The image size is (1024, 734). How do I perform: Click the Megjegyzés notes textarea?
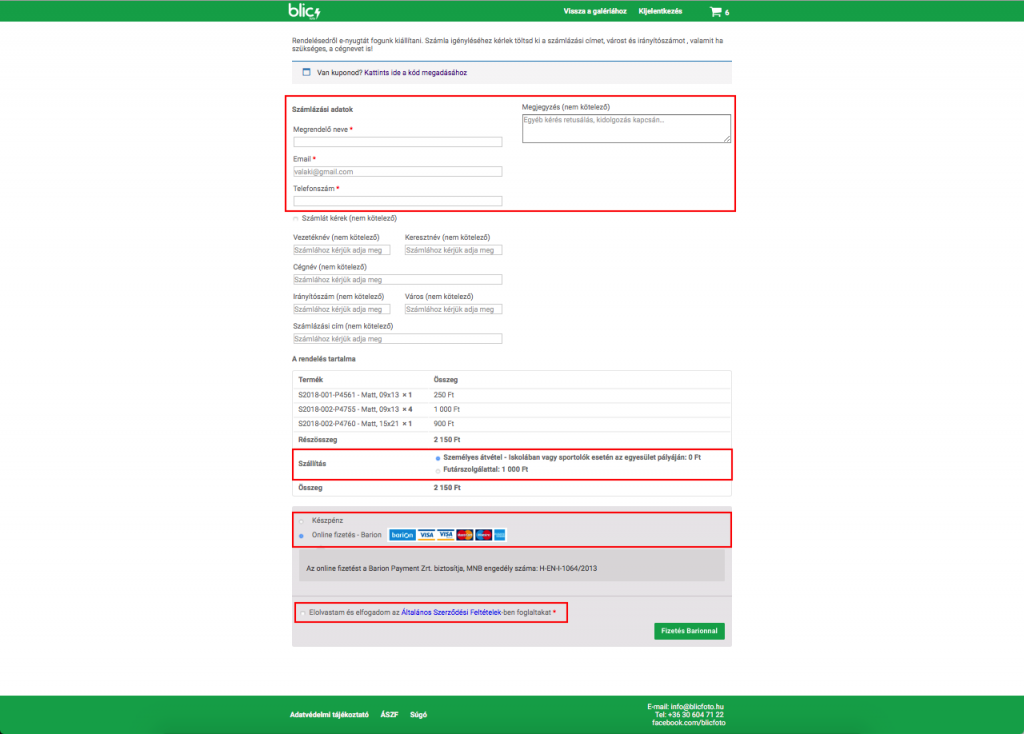click(626, 128)
